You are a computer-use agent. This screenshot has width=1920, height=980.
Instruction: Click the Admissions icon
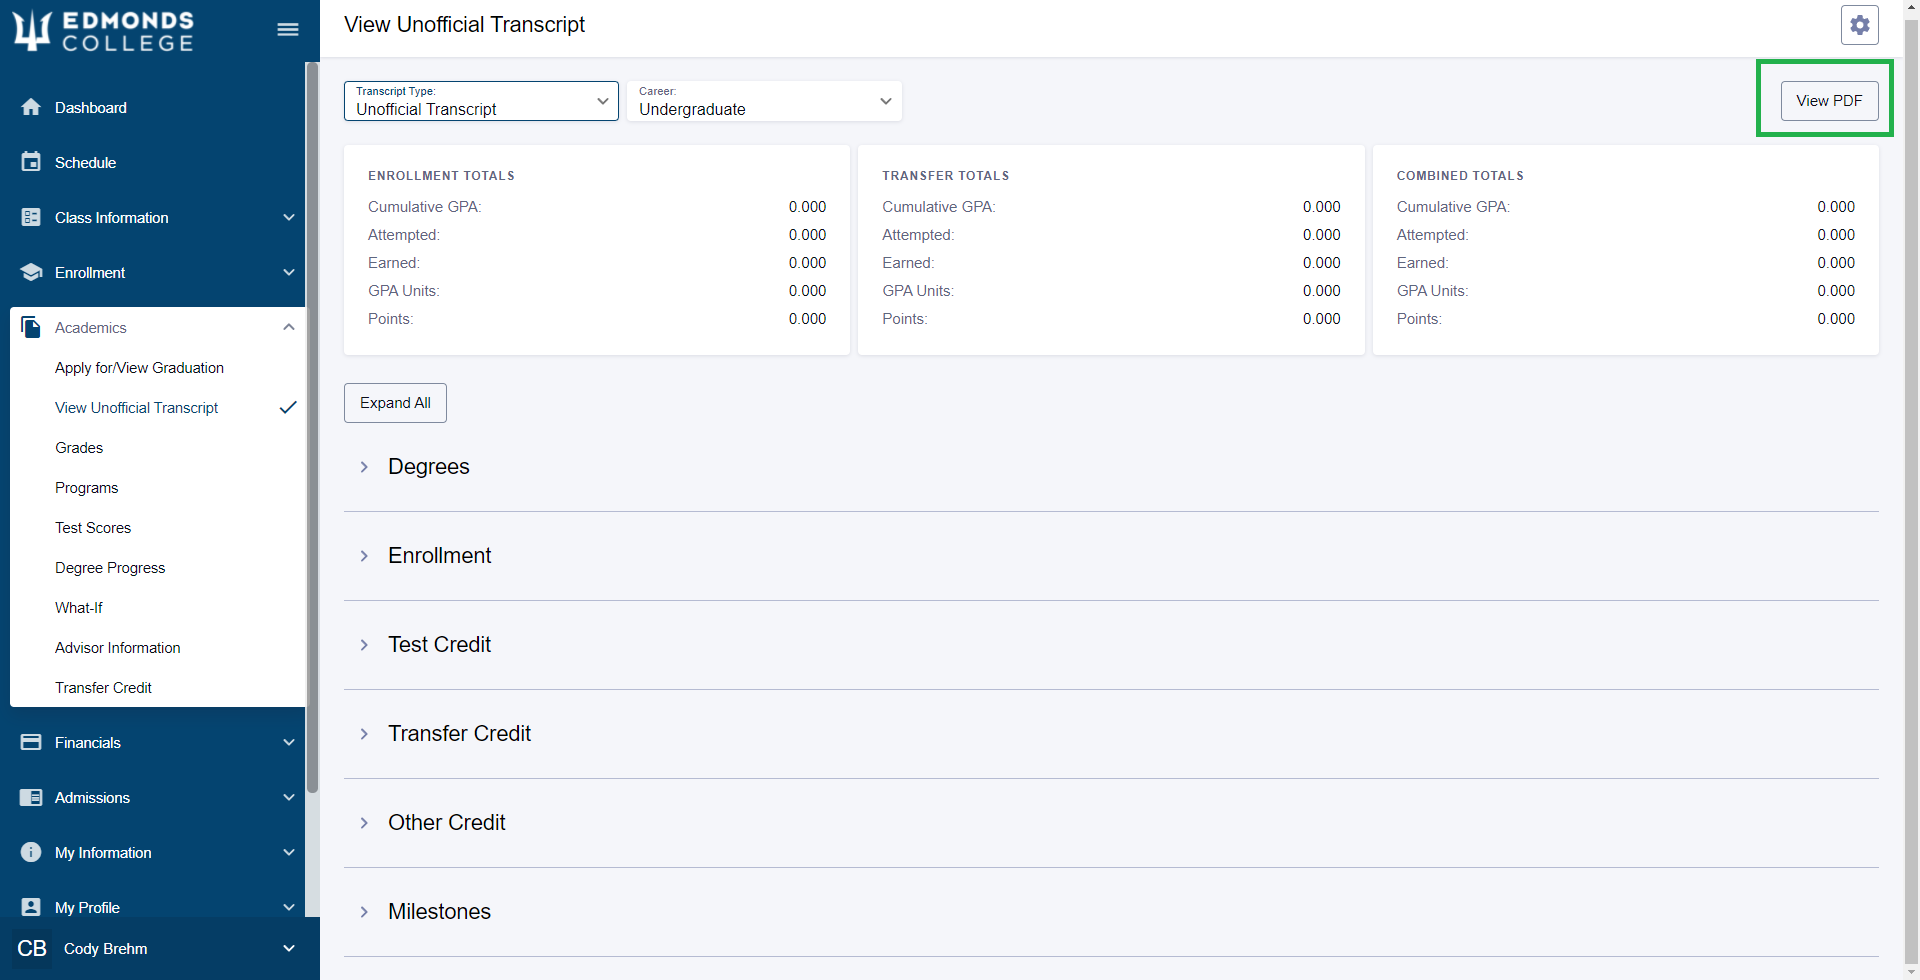pyautogui.click(x=31, y=797)
